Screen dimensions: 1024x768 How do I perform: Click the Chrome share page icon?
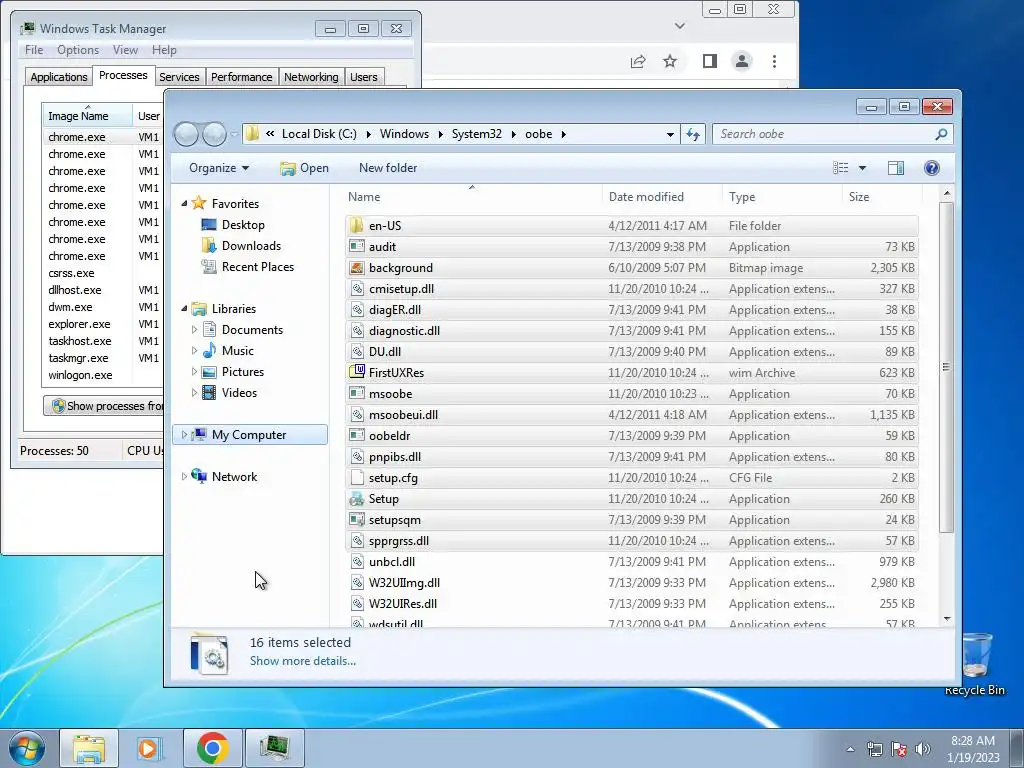[638, 61]
